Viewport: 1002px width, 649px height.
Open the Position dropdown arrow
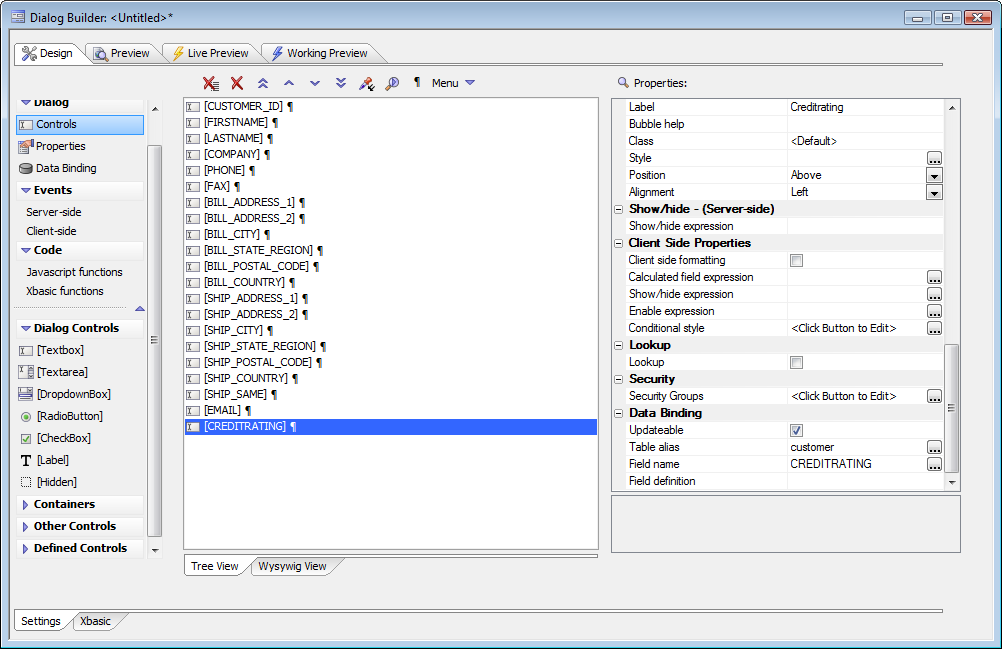pyautogui.click(x=934, y=176)
